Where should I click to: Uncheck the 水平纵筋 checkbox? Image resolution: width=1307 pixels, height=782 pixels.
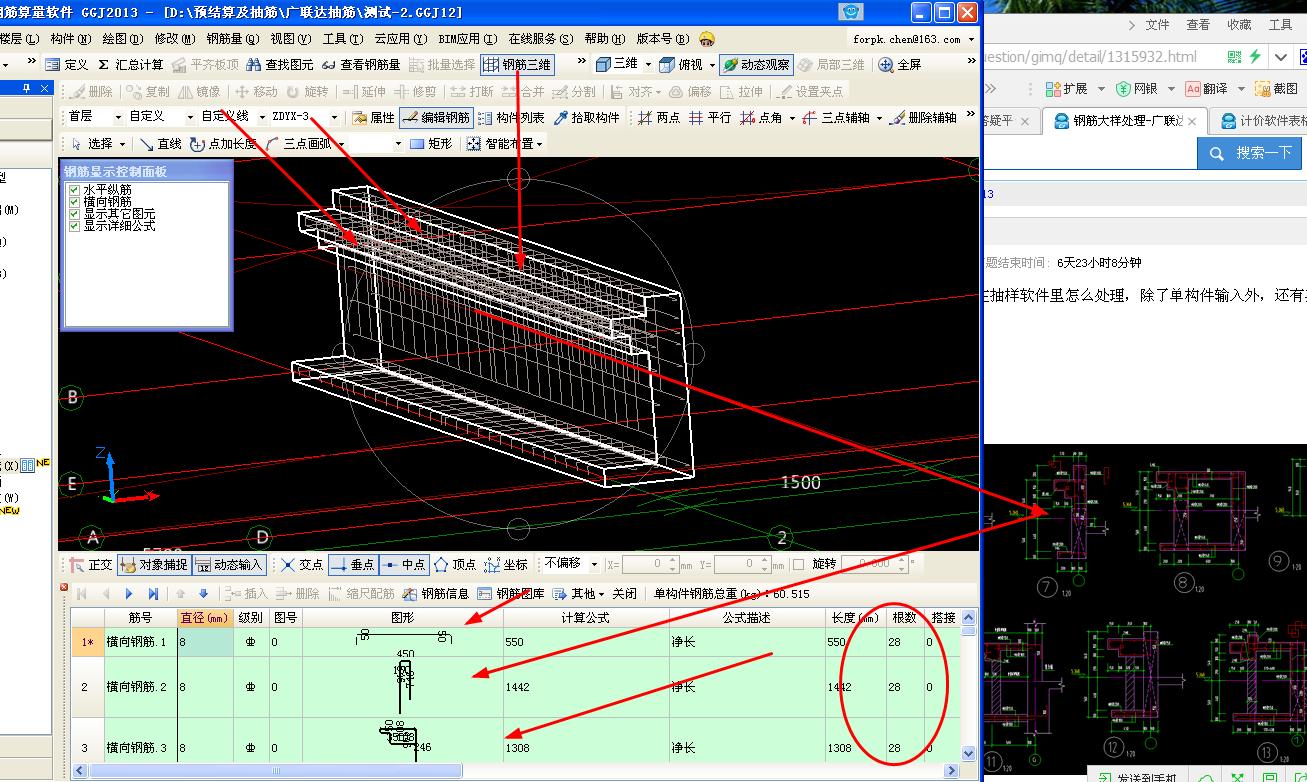[x=73, y=190]
